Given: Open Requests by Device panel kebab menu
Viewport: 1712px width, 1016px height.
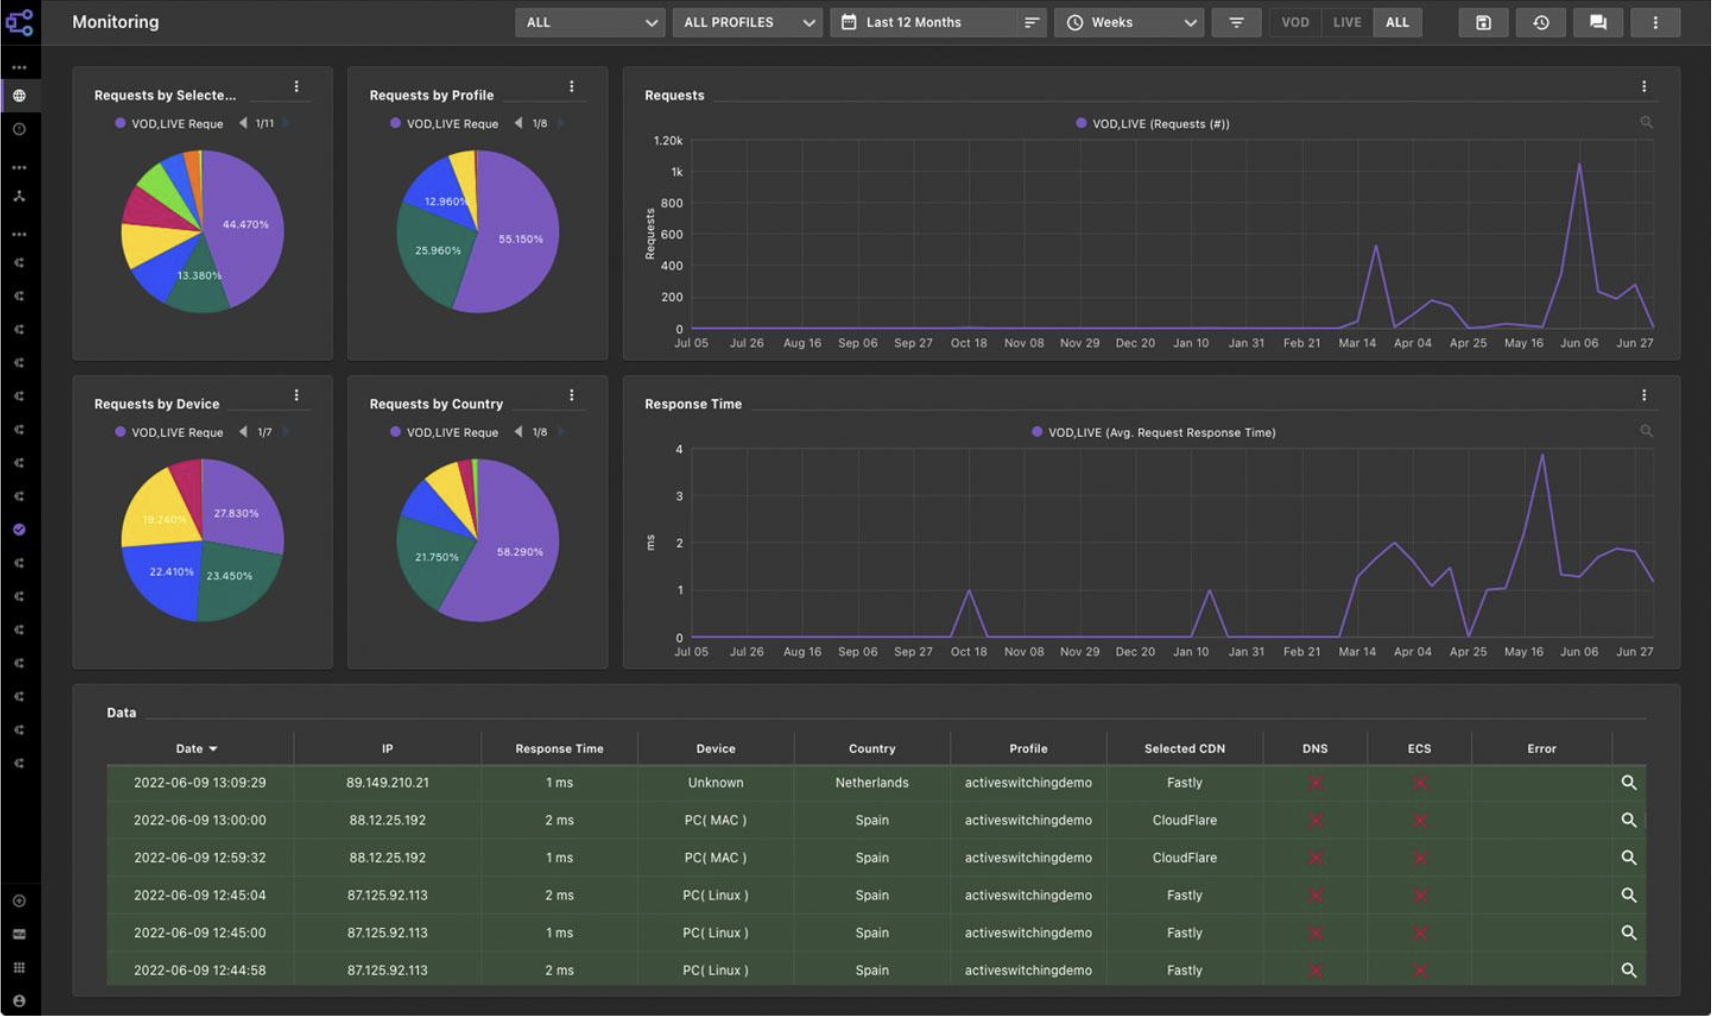Looking at the screenshot, I should tap(296, 395).
